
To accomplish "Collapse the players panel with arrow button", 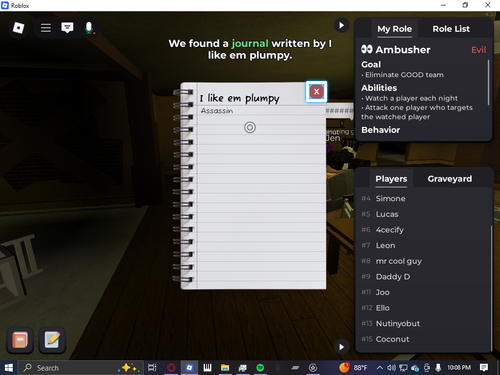I will pos(341,347).
